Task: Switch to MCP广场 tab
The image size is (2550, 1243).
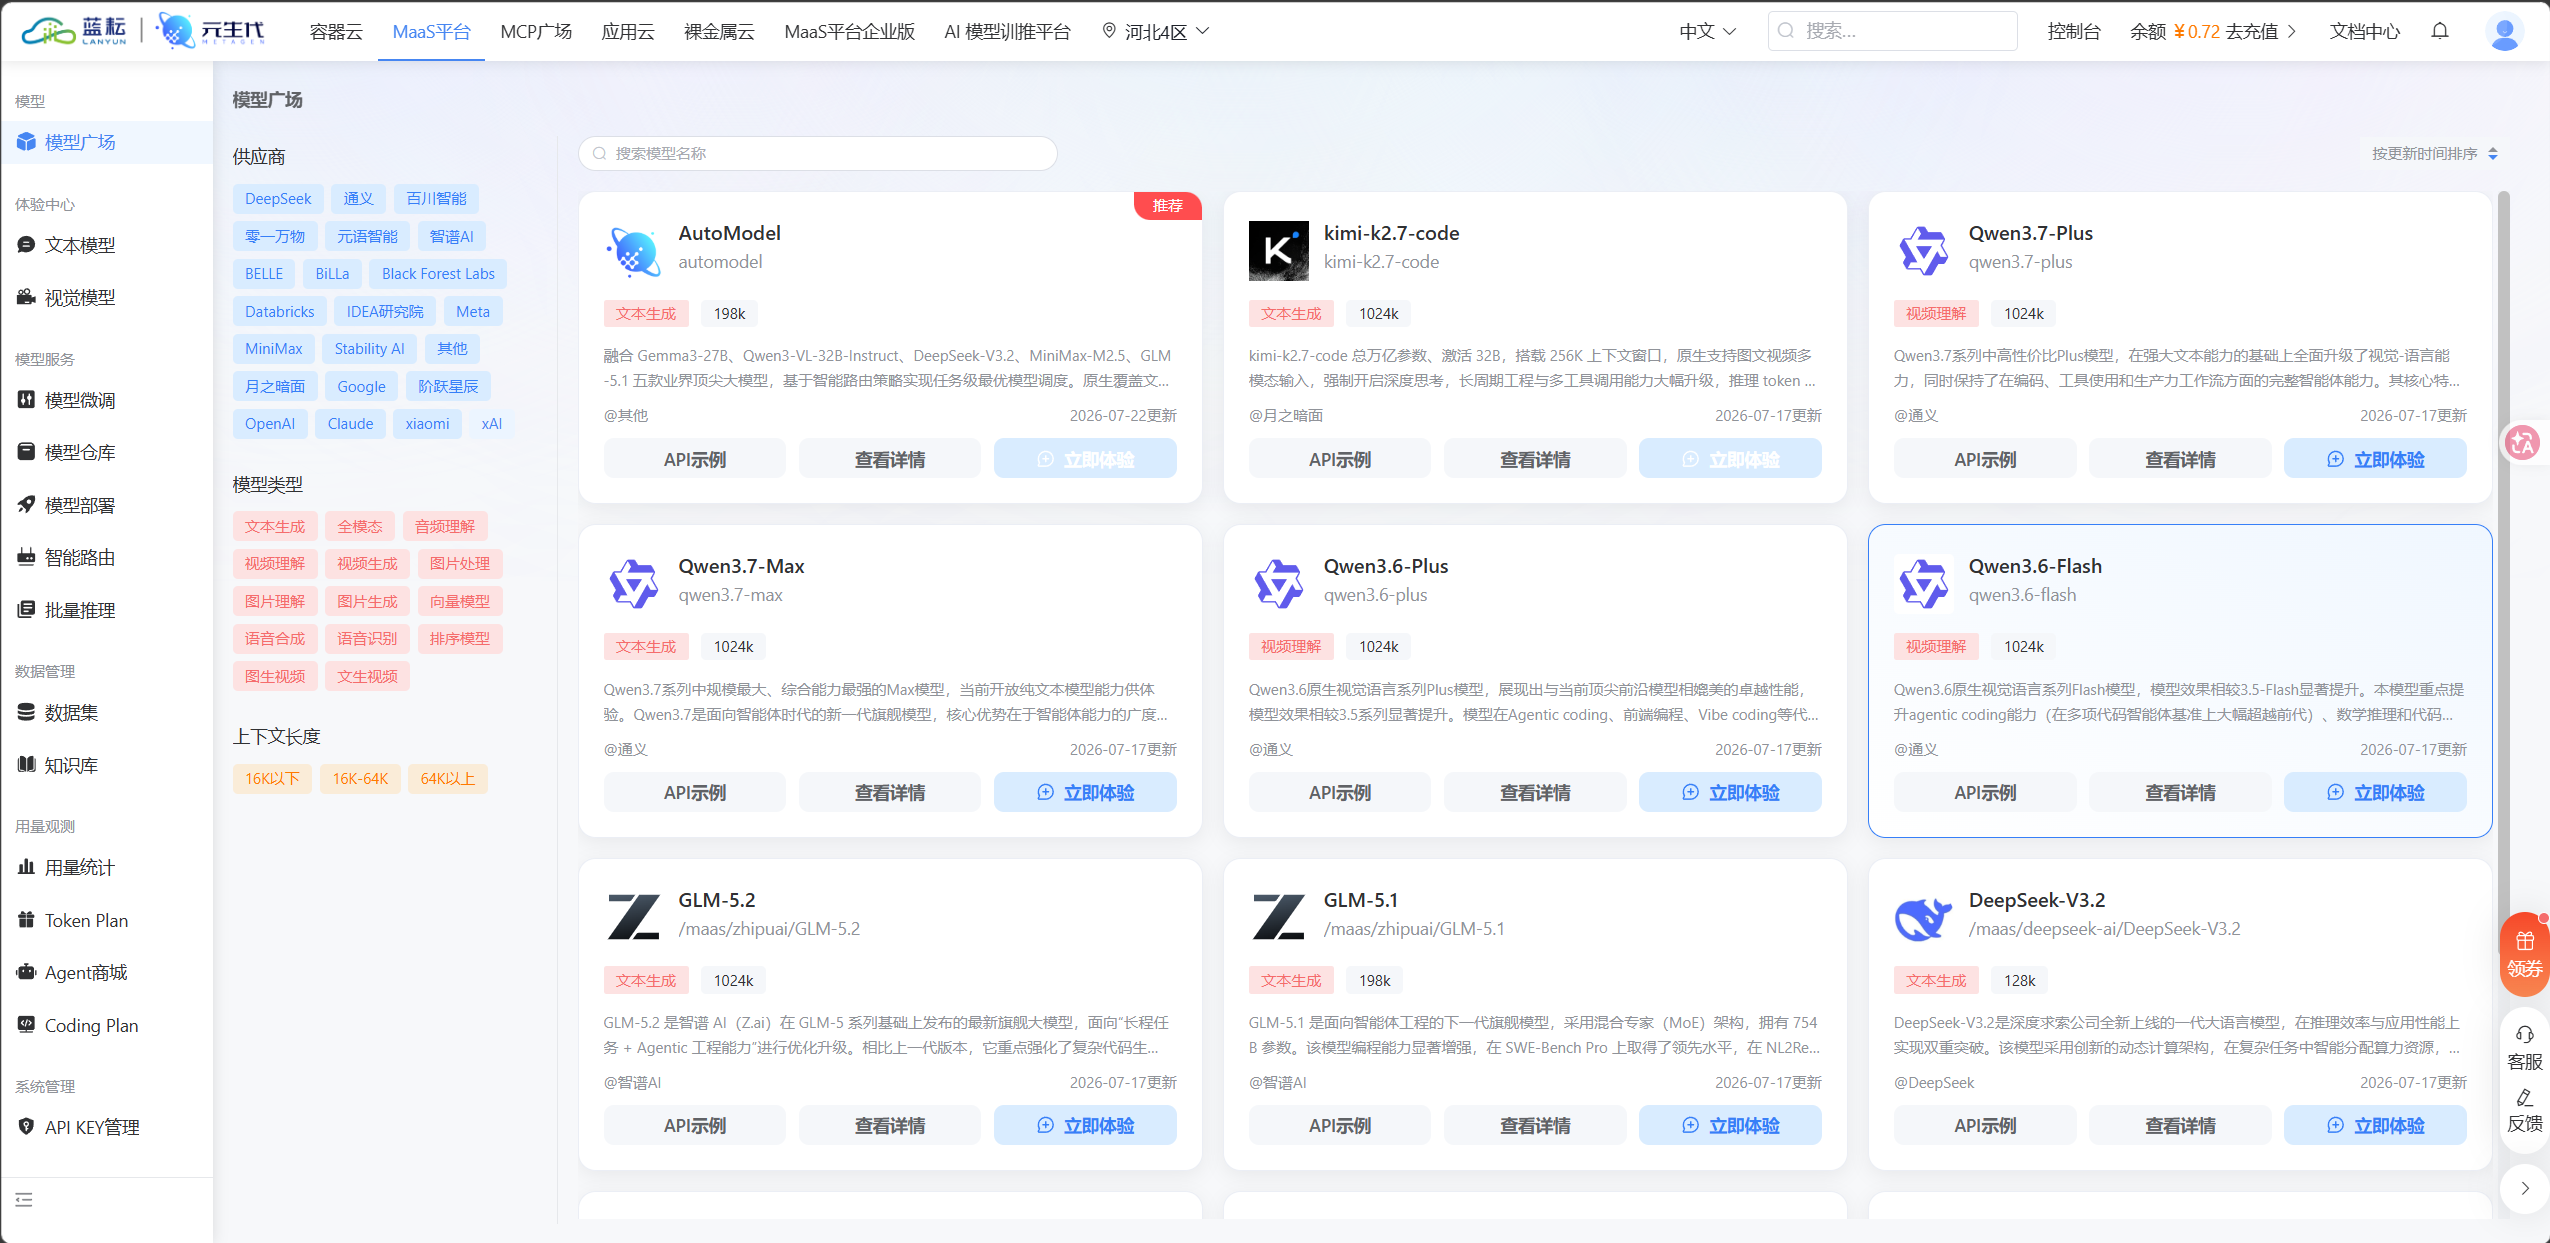Action: coord(536,31)
